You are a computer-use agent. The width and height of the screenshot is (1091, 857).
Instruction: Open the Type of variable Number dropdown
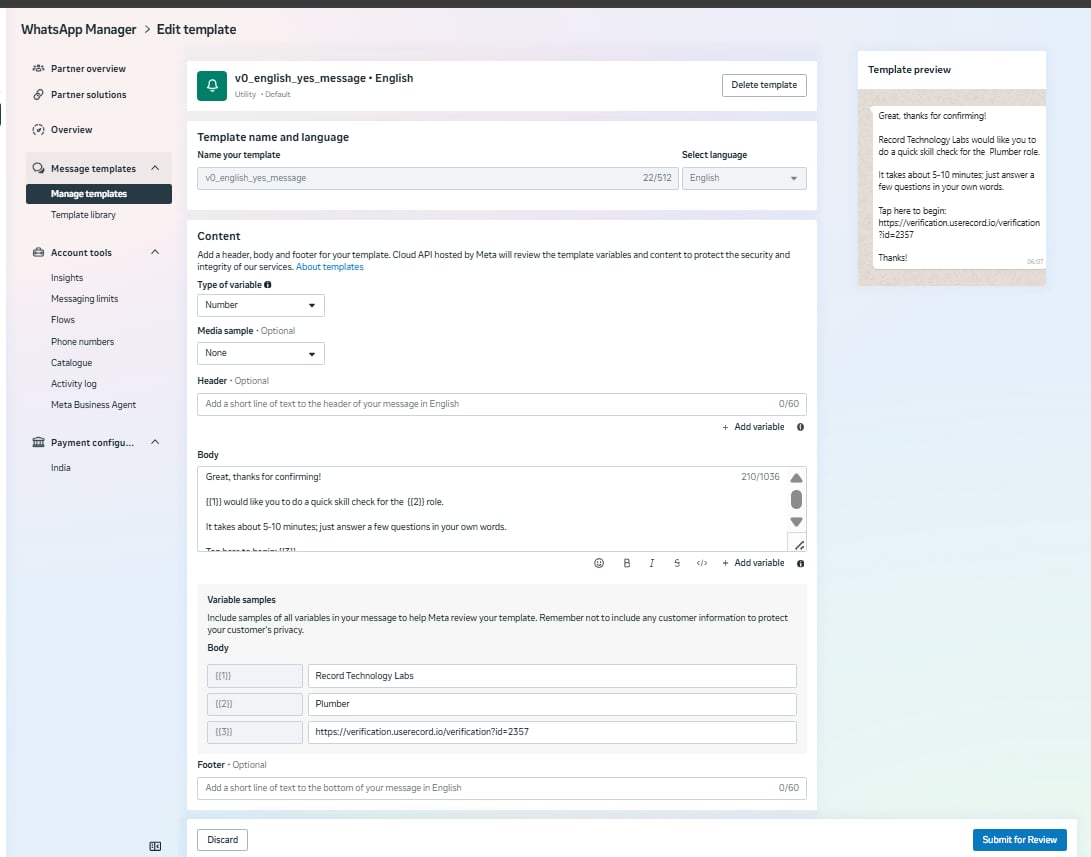click(261, 305)
